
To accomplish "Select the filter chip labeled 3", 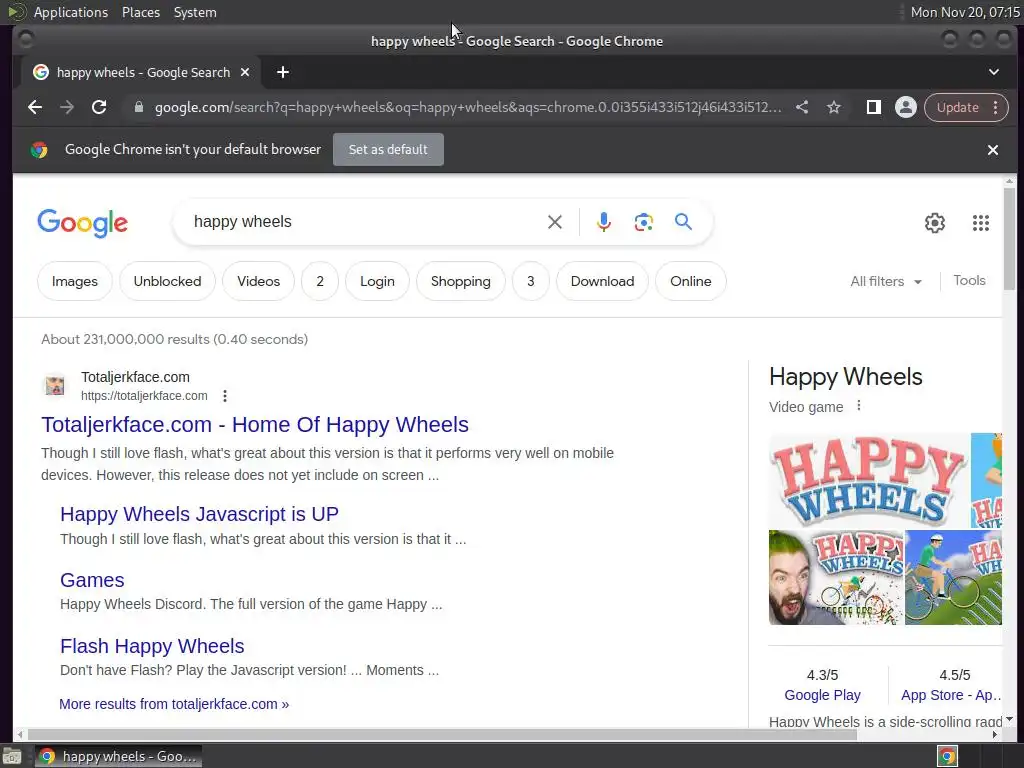I will point(530,281).
